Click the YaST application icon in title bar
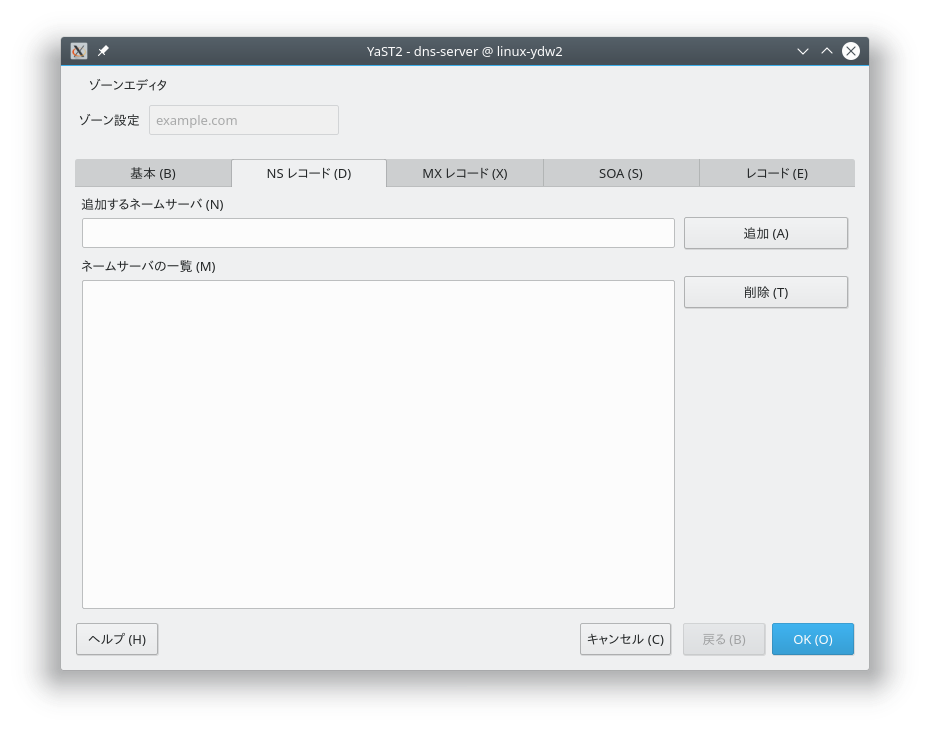The width and height of the screenshot is (930, 731). point(79,51)
